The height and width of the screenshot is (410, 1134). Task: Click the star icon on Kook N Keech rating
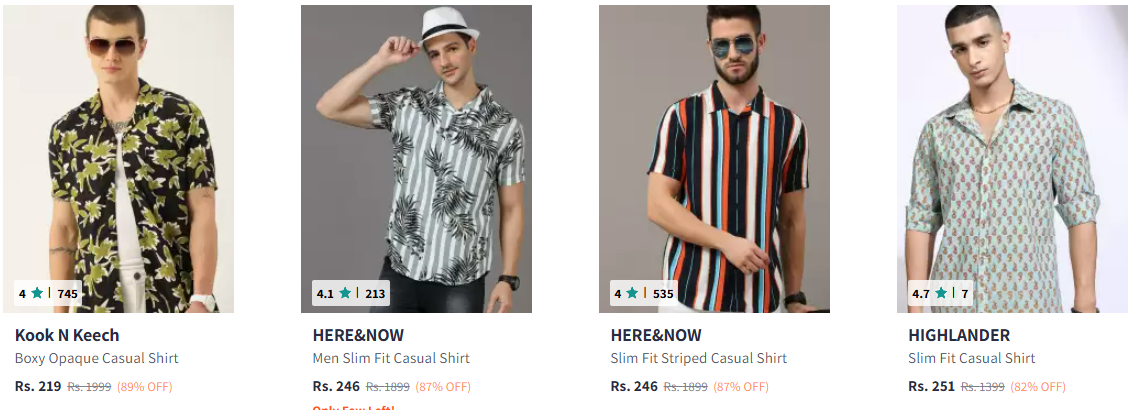[37, 293]
